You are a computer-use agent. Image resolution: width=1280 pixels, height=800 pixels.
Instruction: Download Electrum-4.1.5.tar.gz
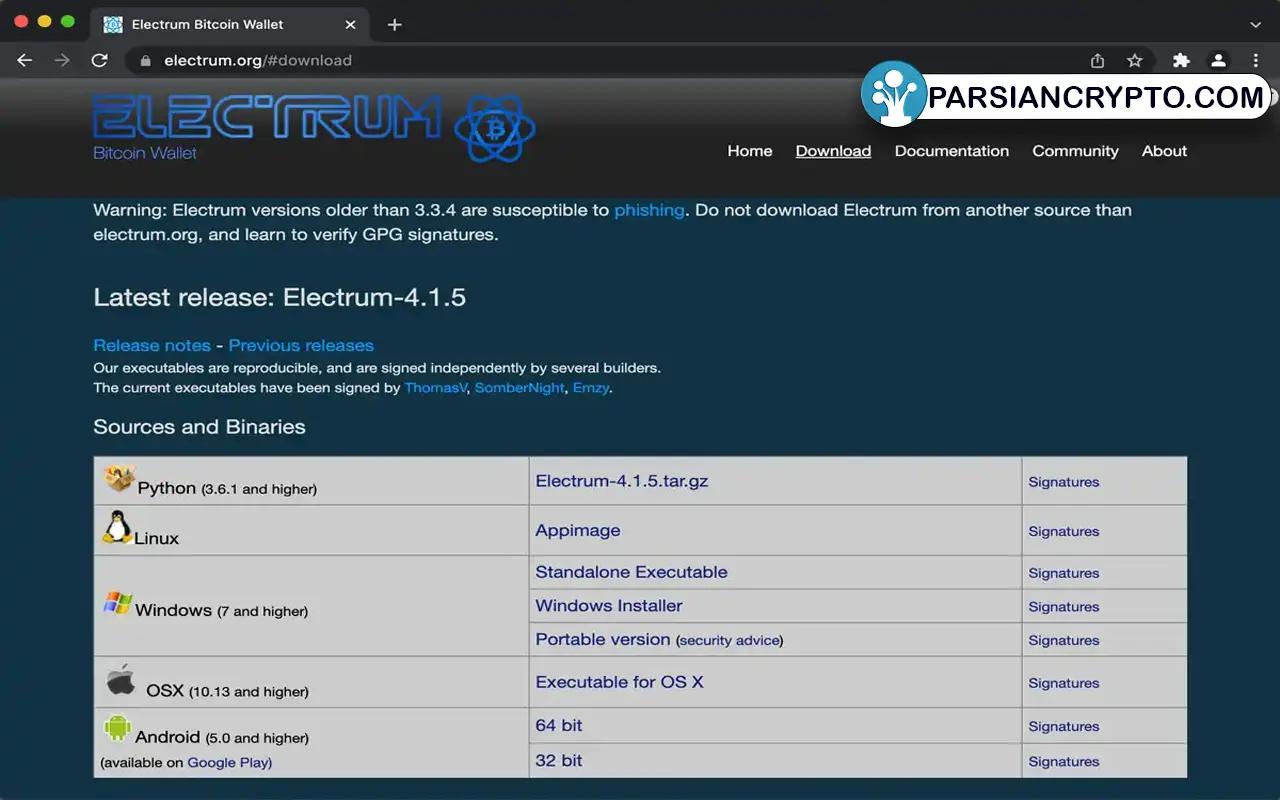click(622, 481)
